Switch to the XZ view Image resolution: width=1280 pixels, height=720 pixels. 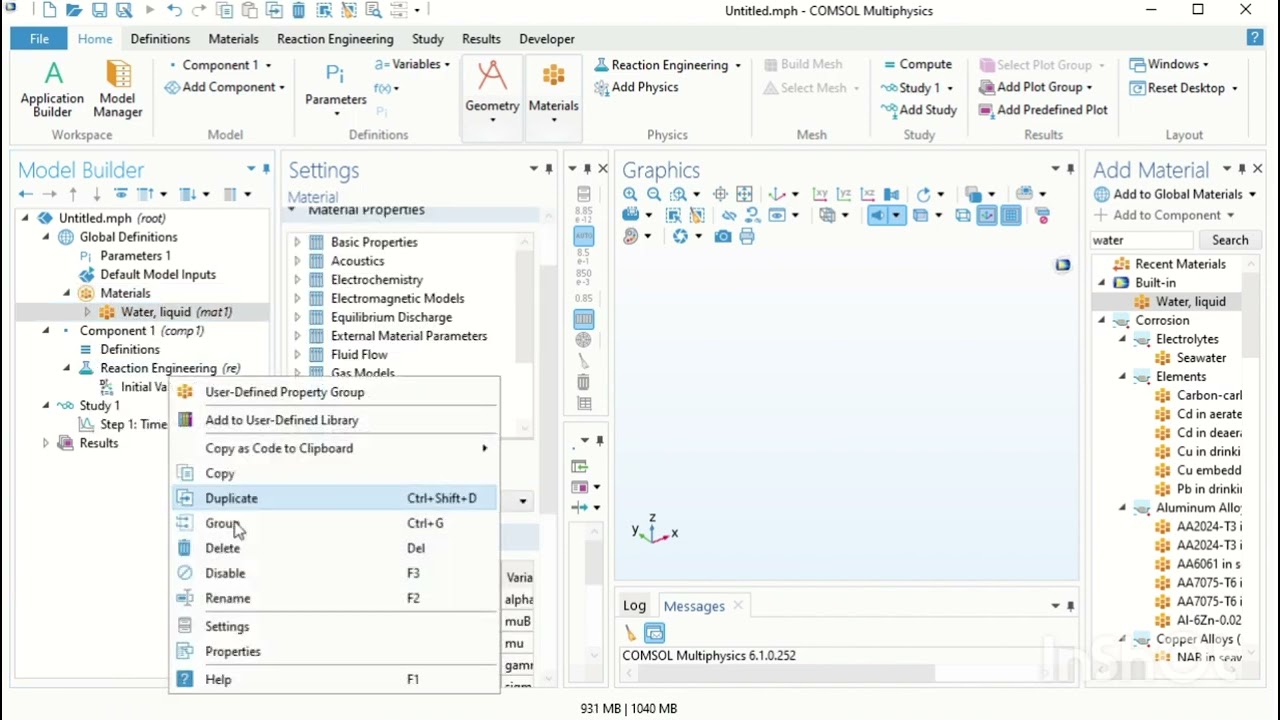click(867, 194)
